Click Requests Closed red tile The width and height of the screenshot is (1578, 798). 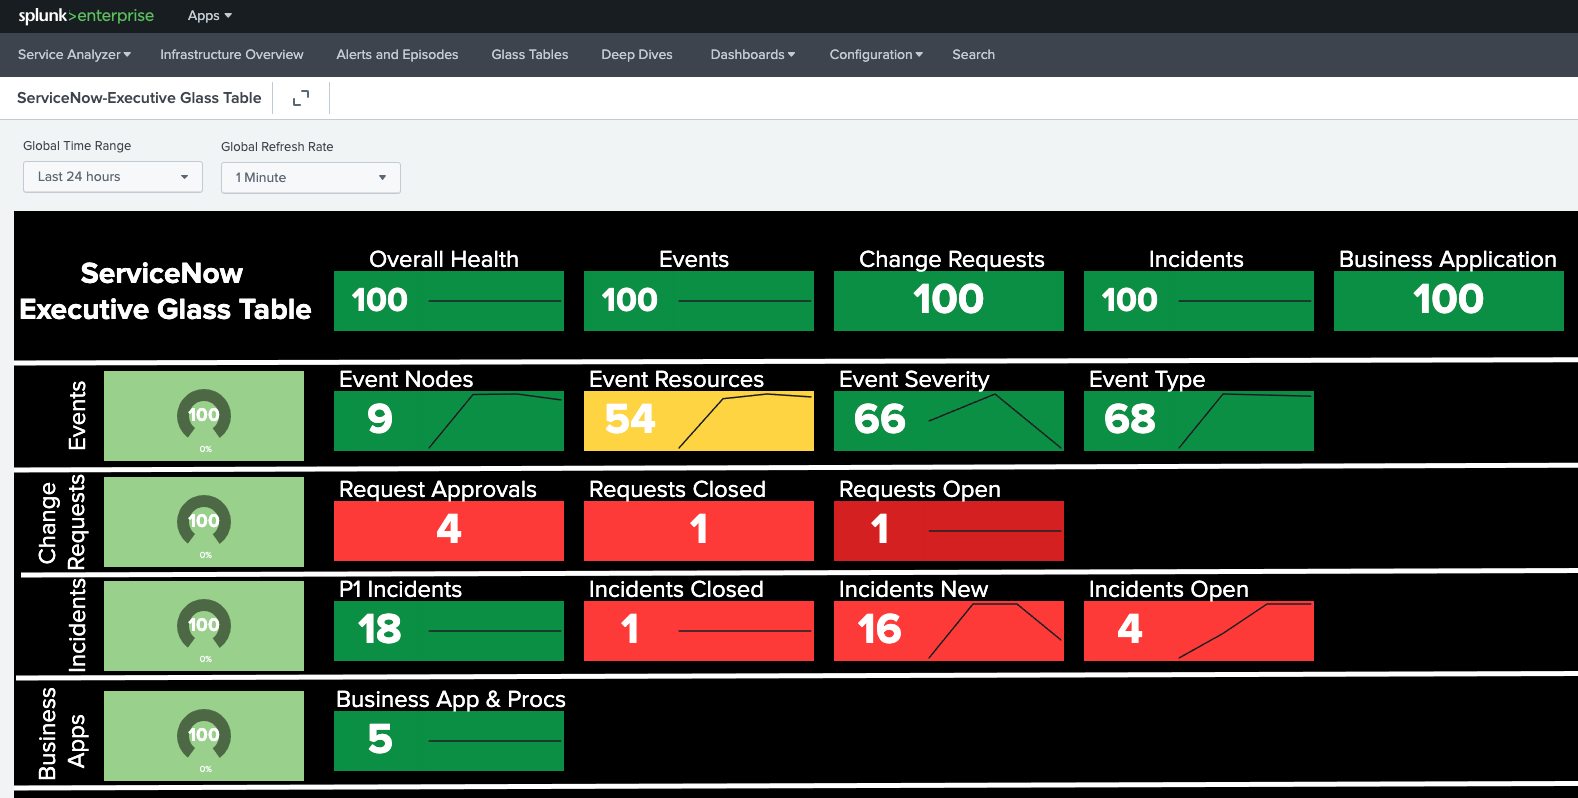(699, 531)
